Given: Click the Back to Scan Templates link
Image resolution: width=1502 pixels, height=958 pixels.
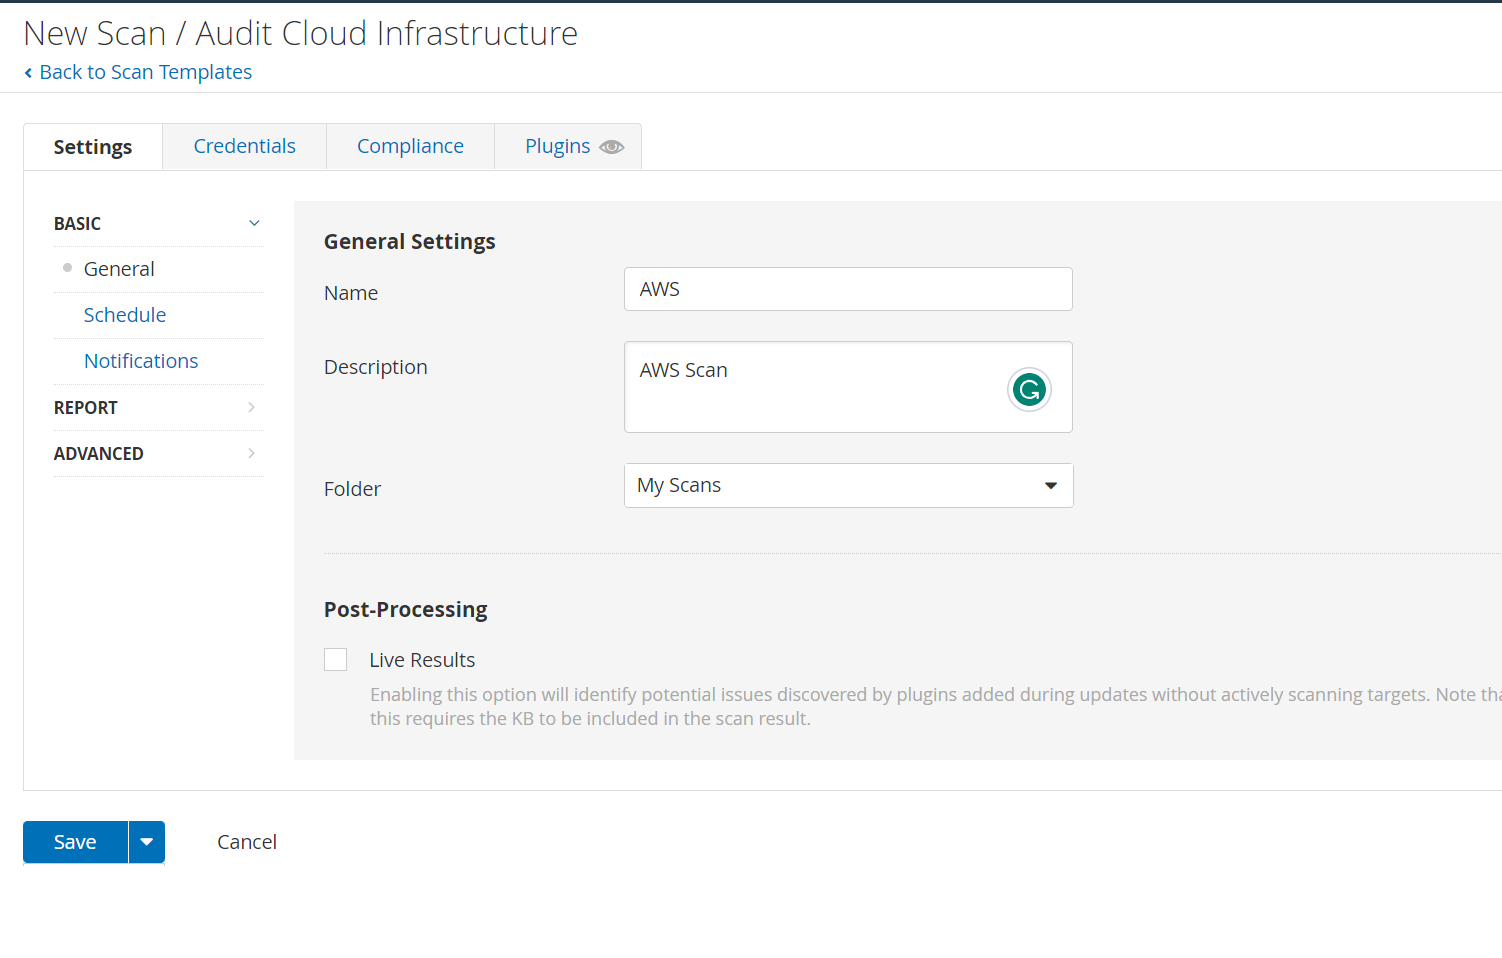Looking at the screenshot, I should [x=145, y=71].
